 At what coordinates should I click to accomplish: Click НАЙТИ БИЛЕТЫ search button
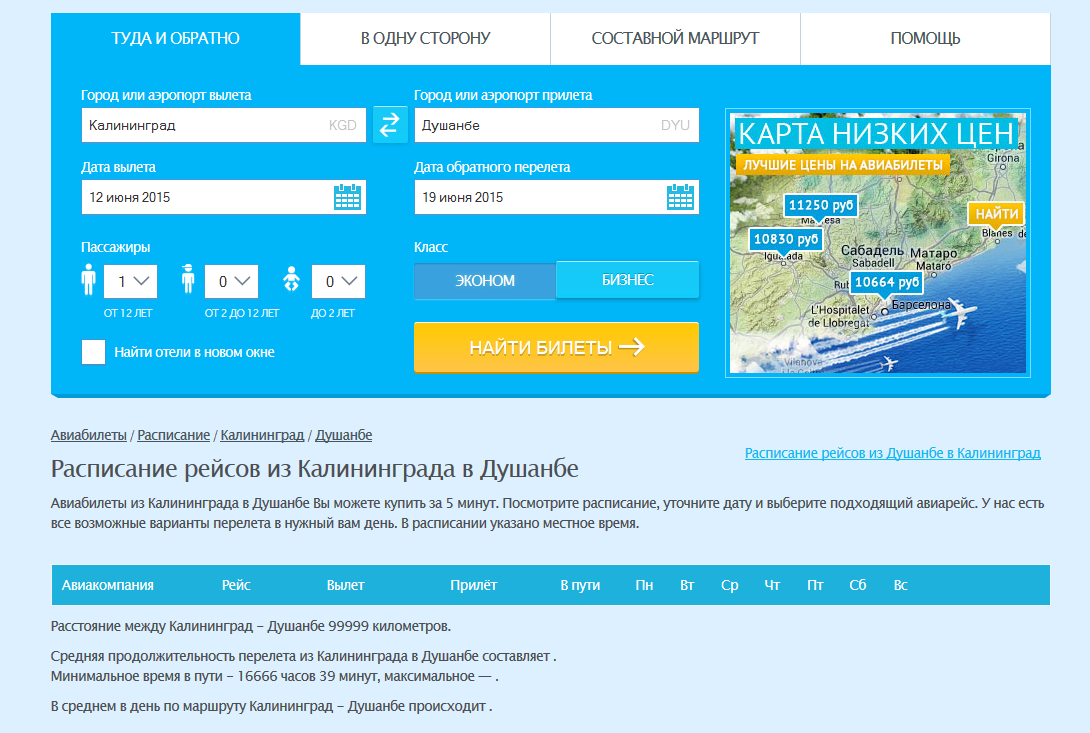[556, 347]
